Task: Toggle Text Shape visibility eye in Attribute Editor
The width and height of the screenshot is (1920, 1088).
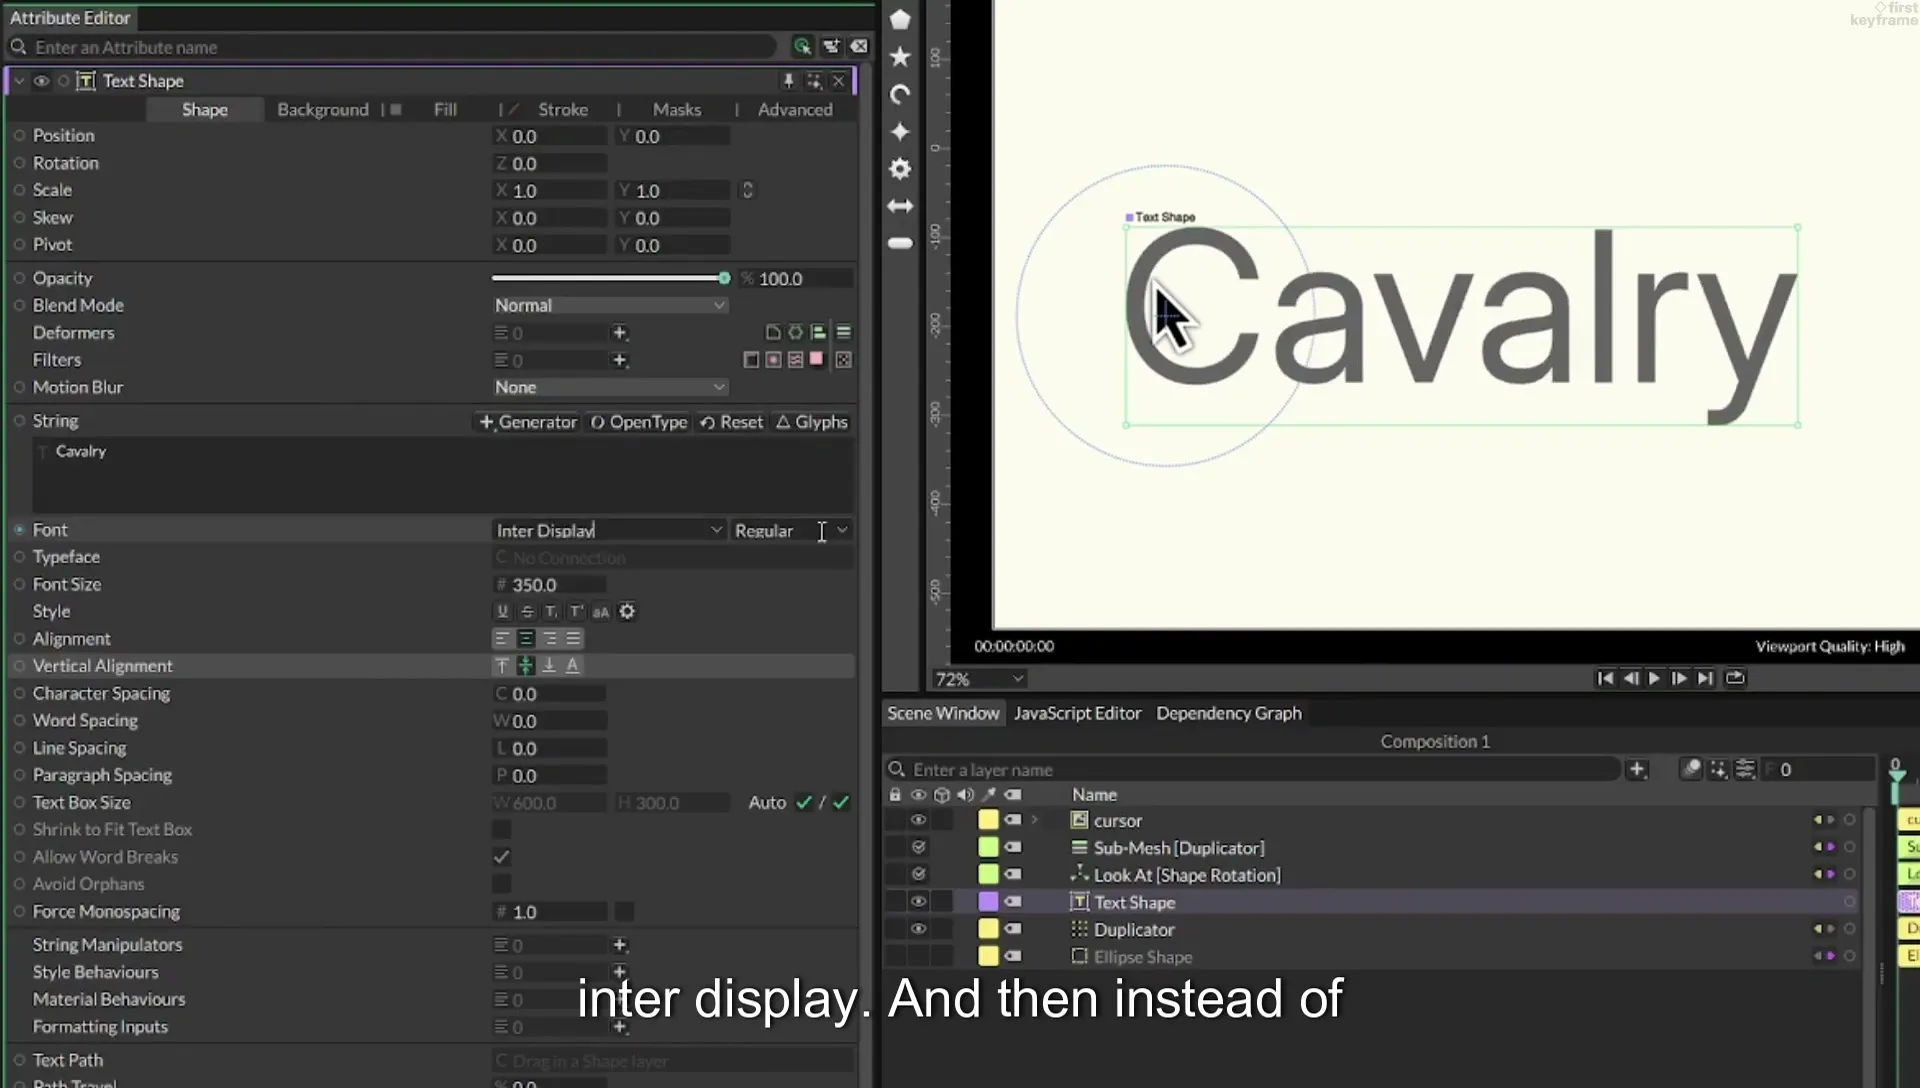Action: [41, 81]
